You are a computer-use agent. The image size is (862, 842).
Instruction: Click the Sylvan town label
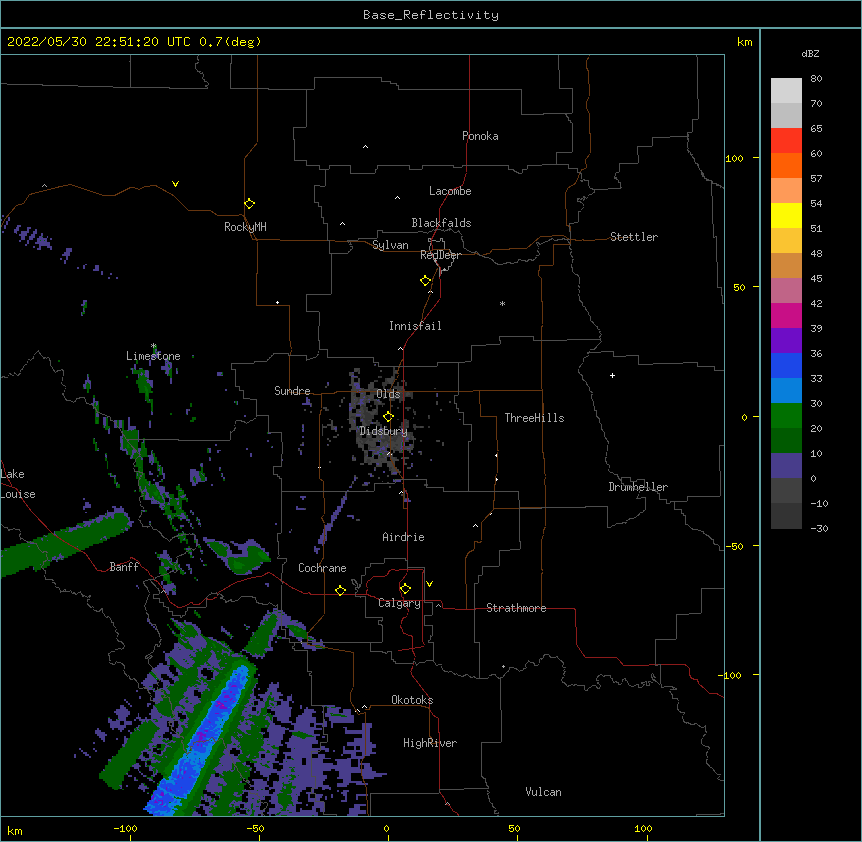[x=390, y=245]
